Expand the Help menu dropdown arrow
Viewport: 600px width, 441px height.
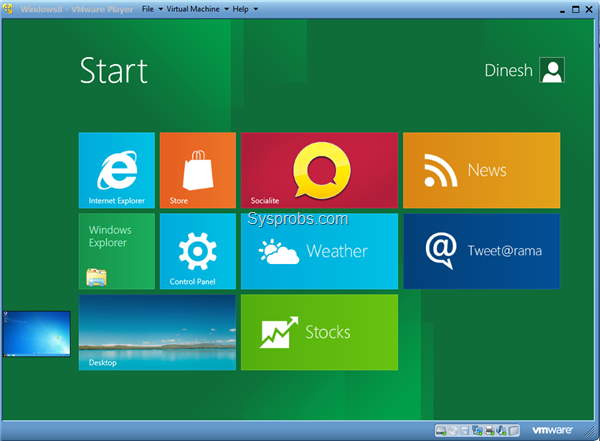[256, 9]
